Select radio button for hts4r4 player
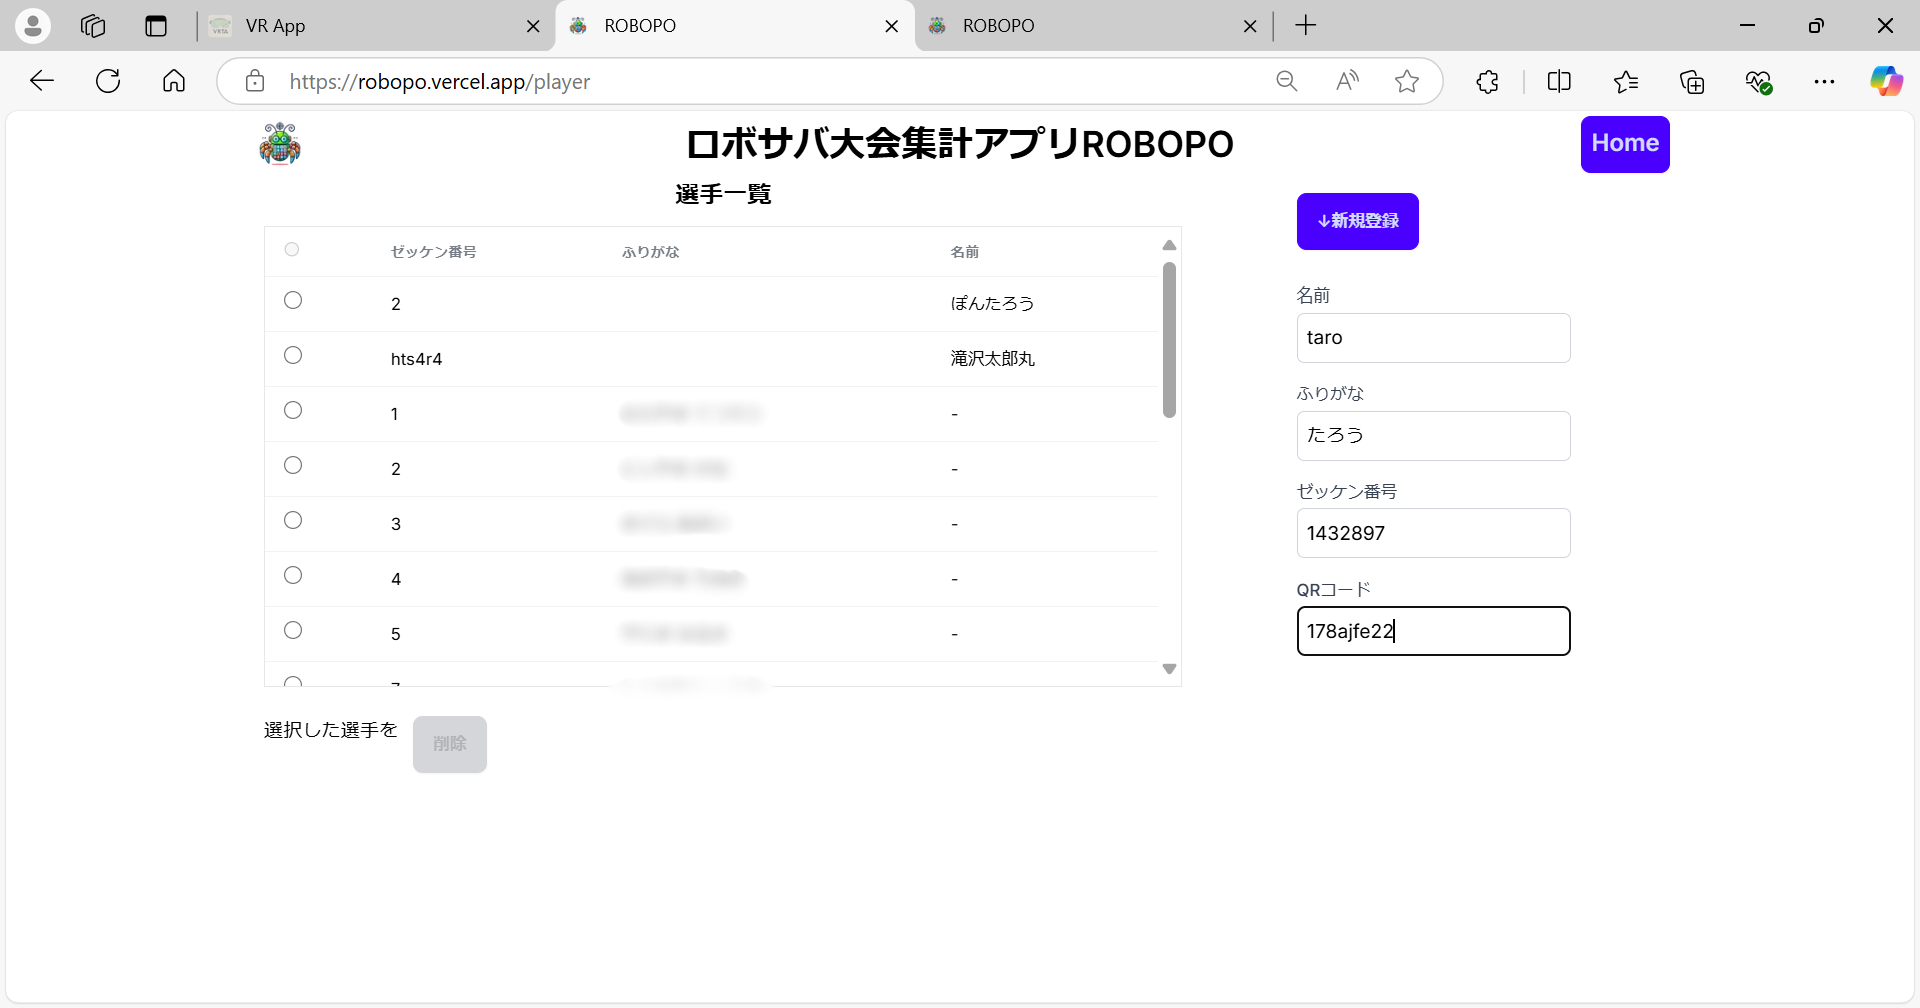The width and height of the screenshot is (1920, 1008). pos(293,356)
